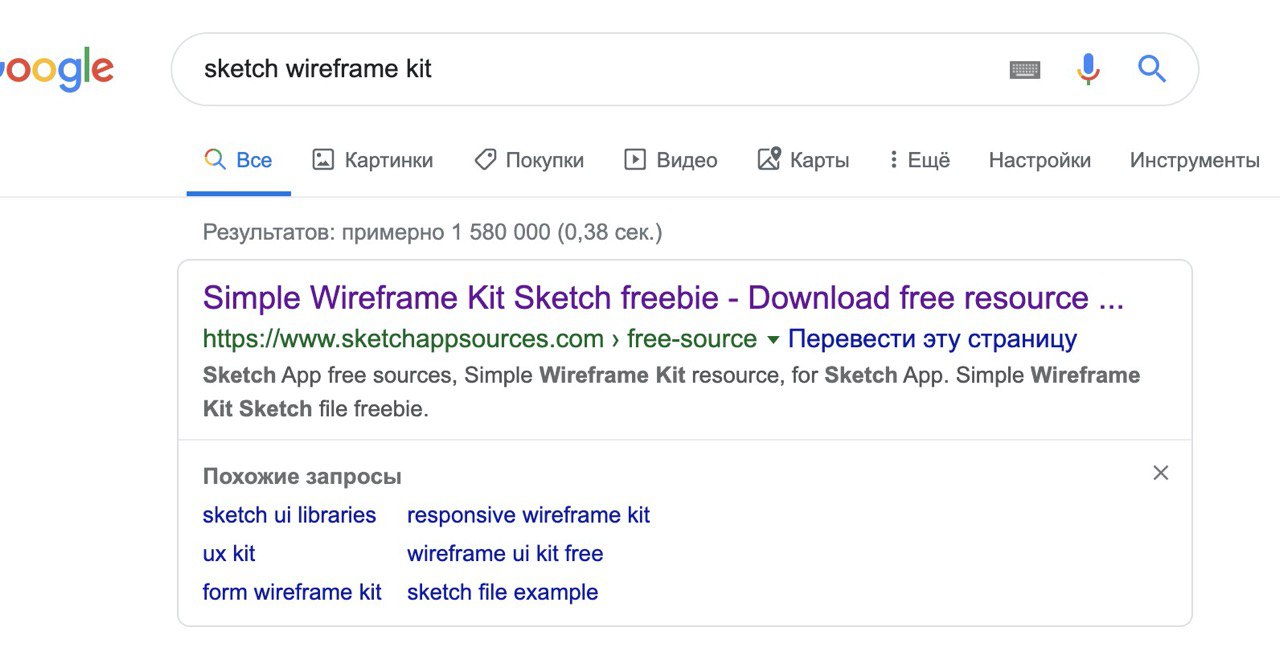
Task: Switch to the Картинки tab
Action: pos(373,160)
